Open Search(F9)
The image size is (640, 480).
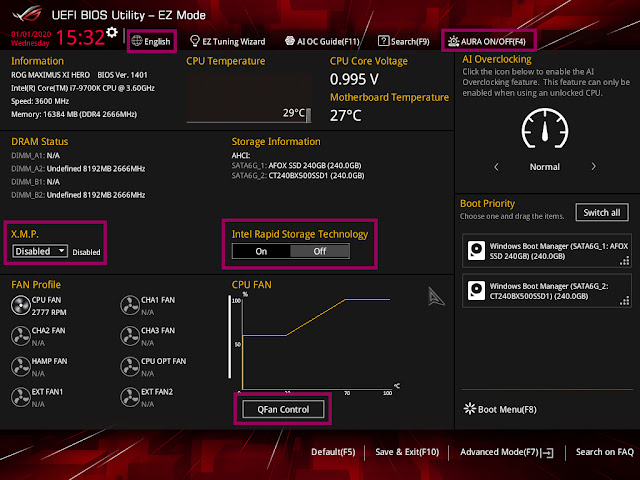click(404, 41)
